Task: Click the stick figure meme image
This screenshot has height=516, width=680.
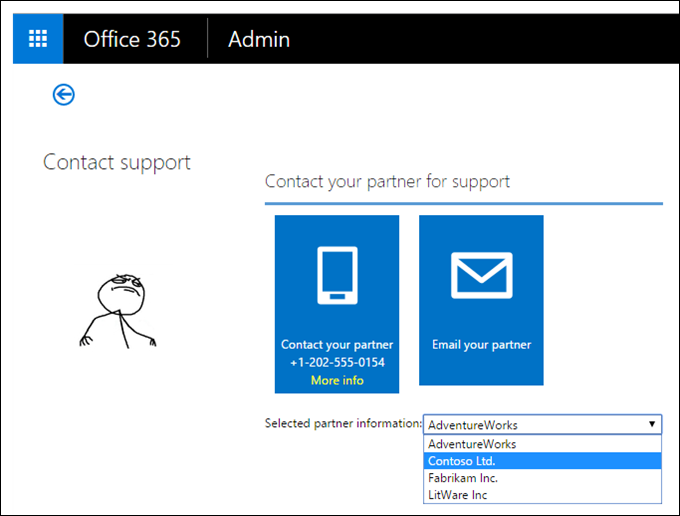Action: pyautogui.click(x=119, y=308)
